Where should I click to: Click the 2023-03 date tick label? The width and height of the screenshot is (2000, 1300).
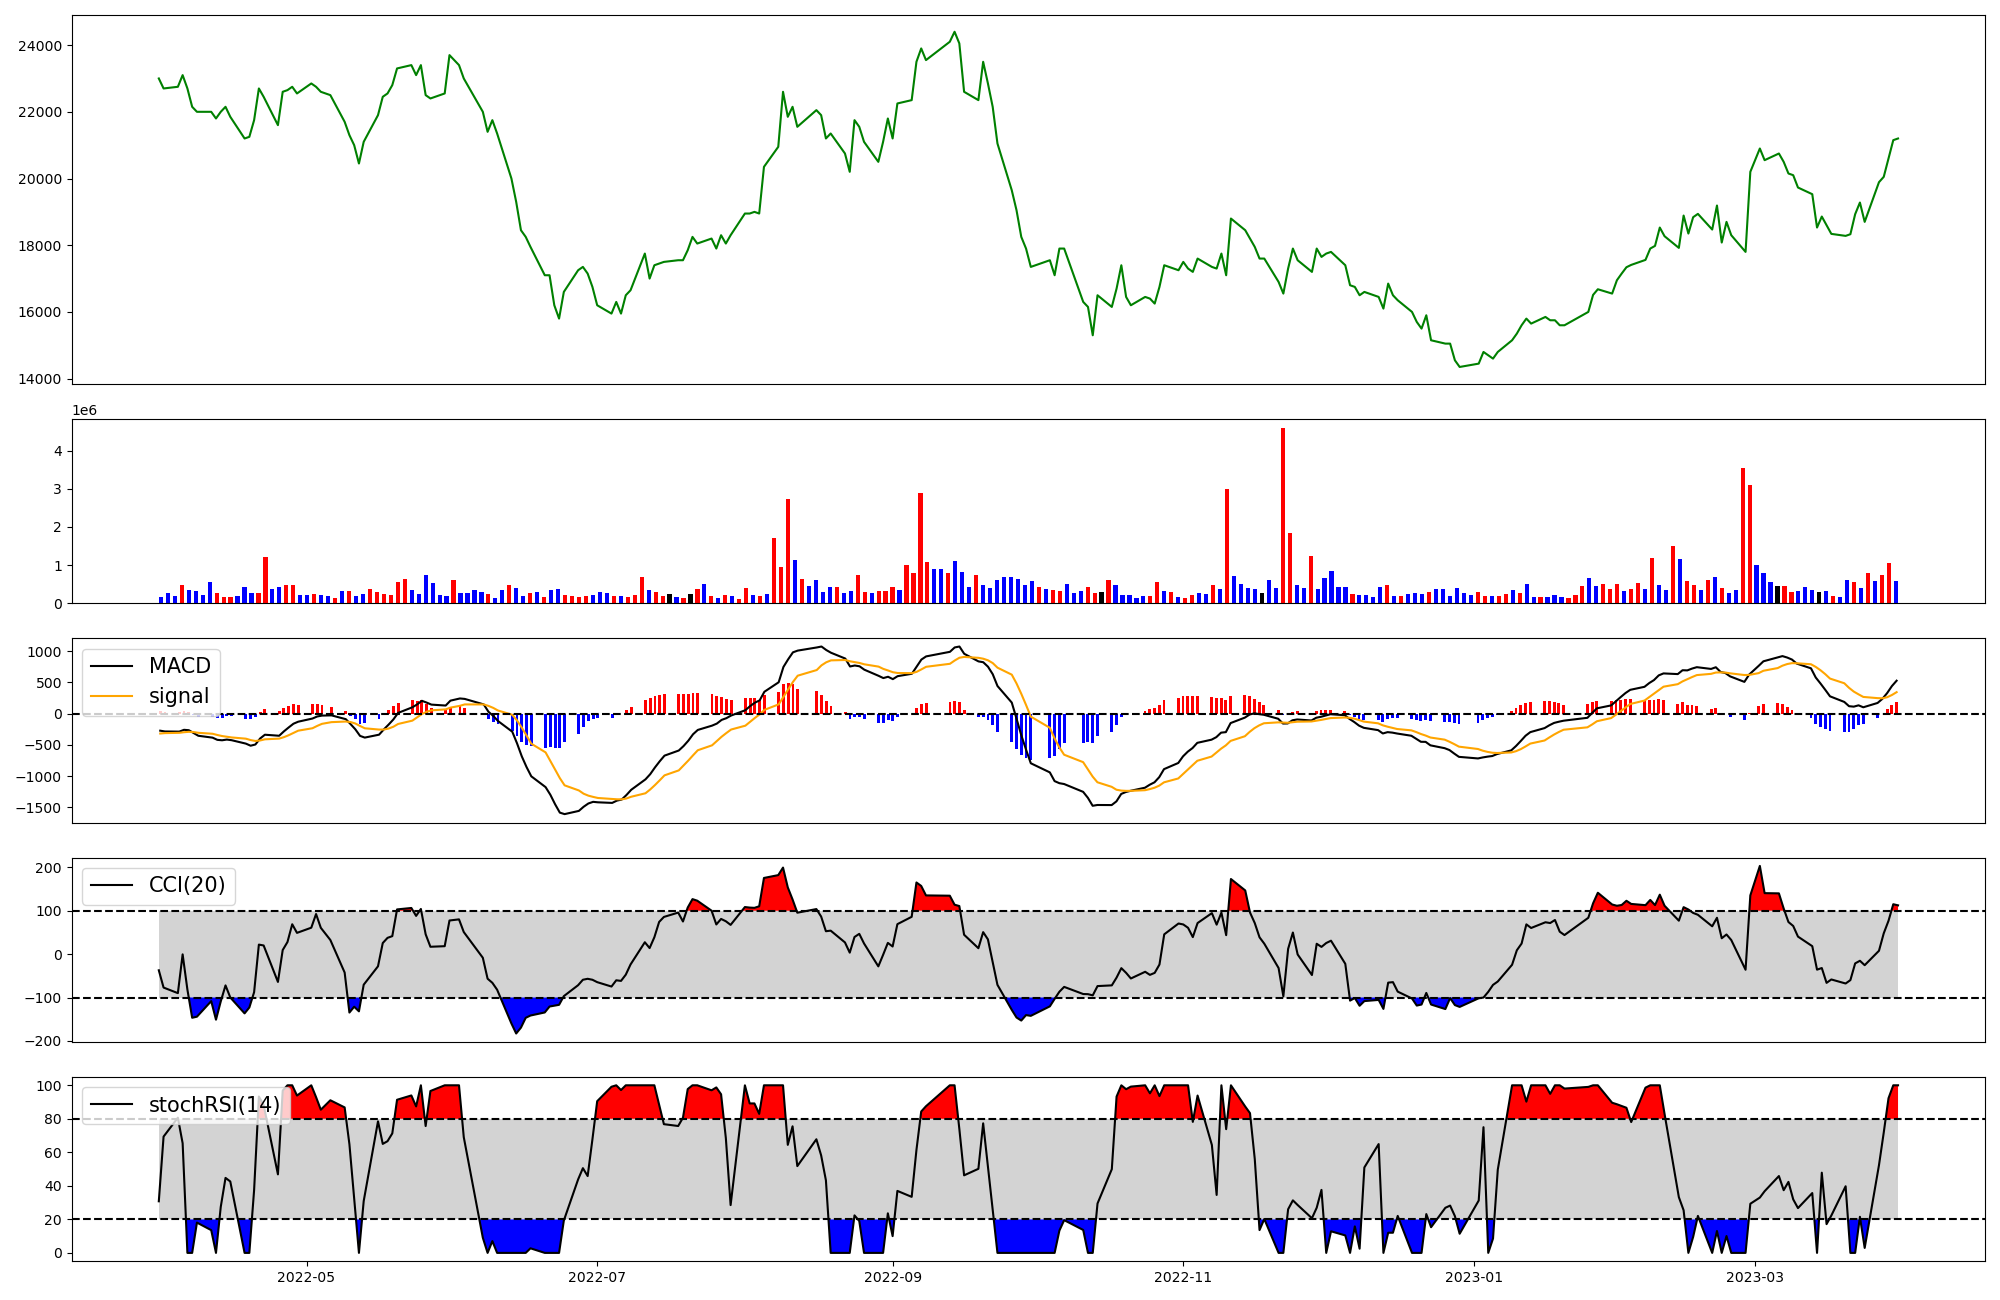1755,1277
